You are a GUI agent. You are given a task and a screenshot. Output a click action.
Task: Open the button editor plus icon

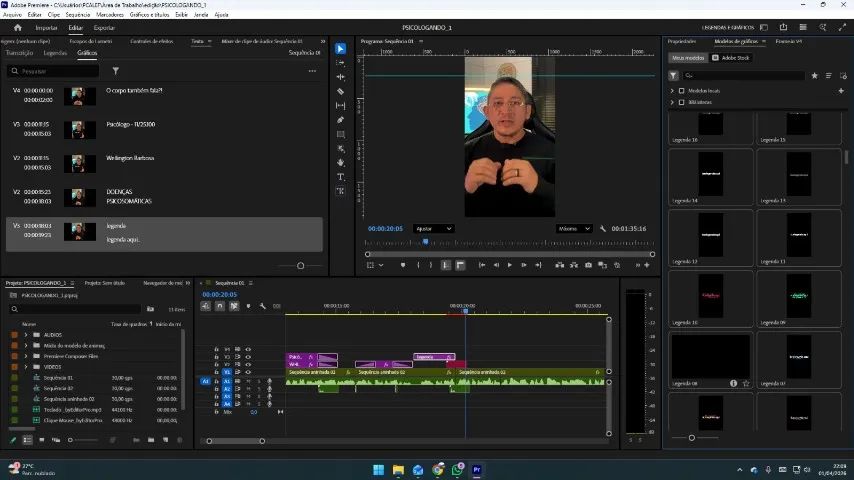click(x=646, y=265)
